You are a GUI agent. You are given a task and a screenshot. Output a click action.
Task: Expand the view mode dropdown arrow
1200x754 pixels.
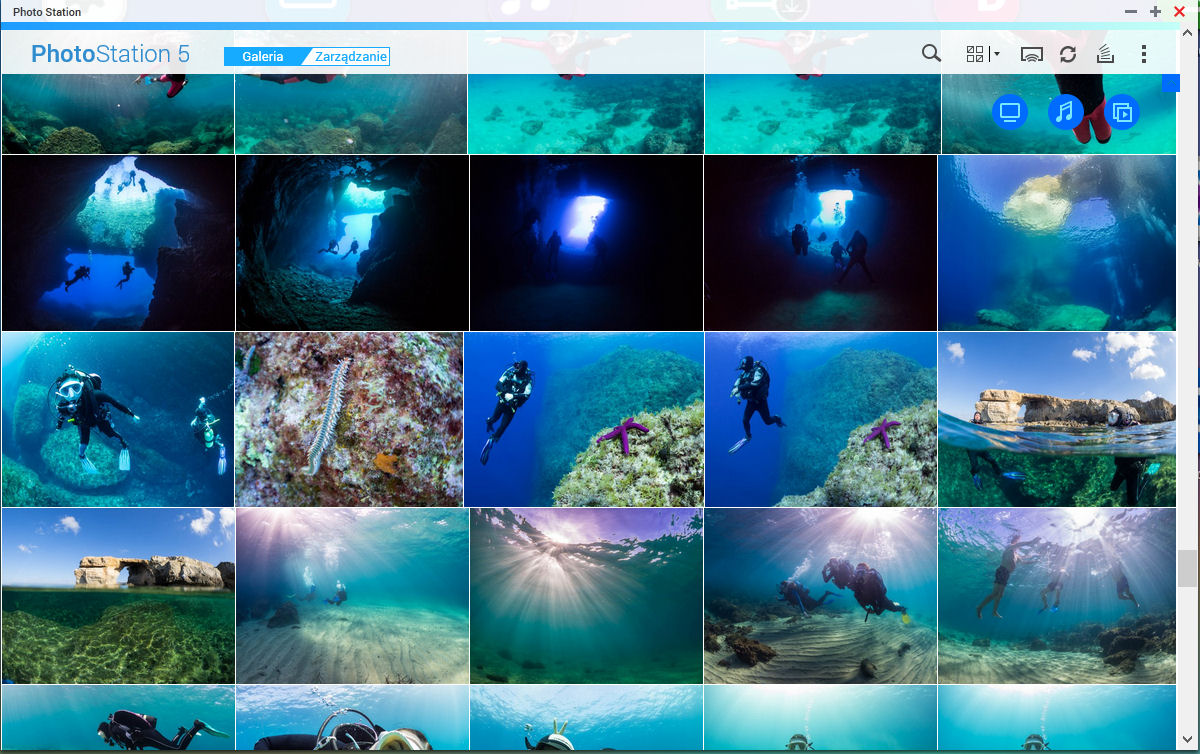pos(996,55)
